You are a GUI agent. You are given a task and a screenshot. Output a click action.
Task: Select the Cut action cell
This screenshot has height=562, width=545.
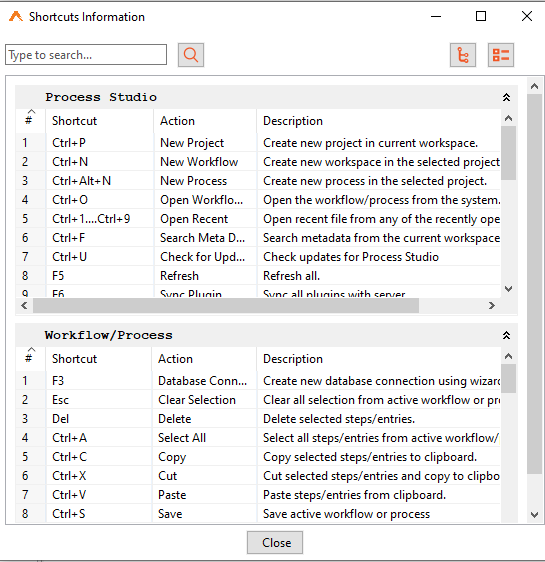point(204,476)
